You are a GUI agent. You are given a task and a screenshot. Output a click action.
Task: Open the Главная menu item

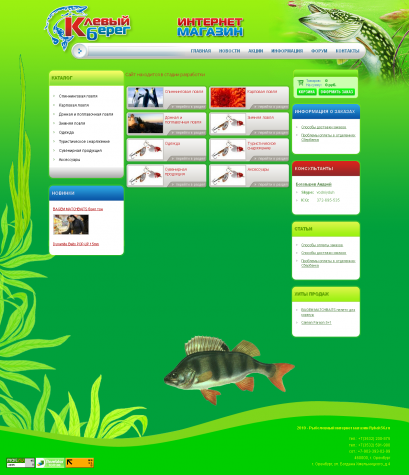coord(201,51)
